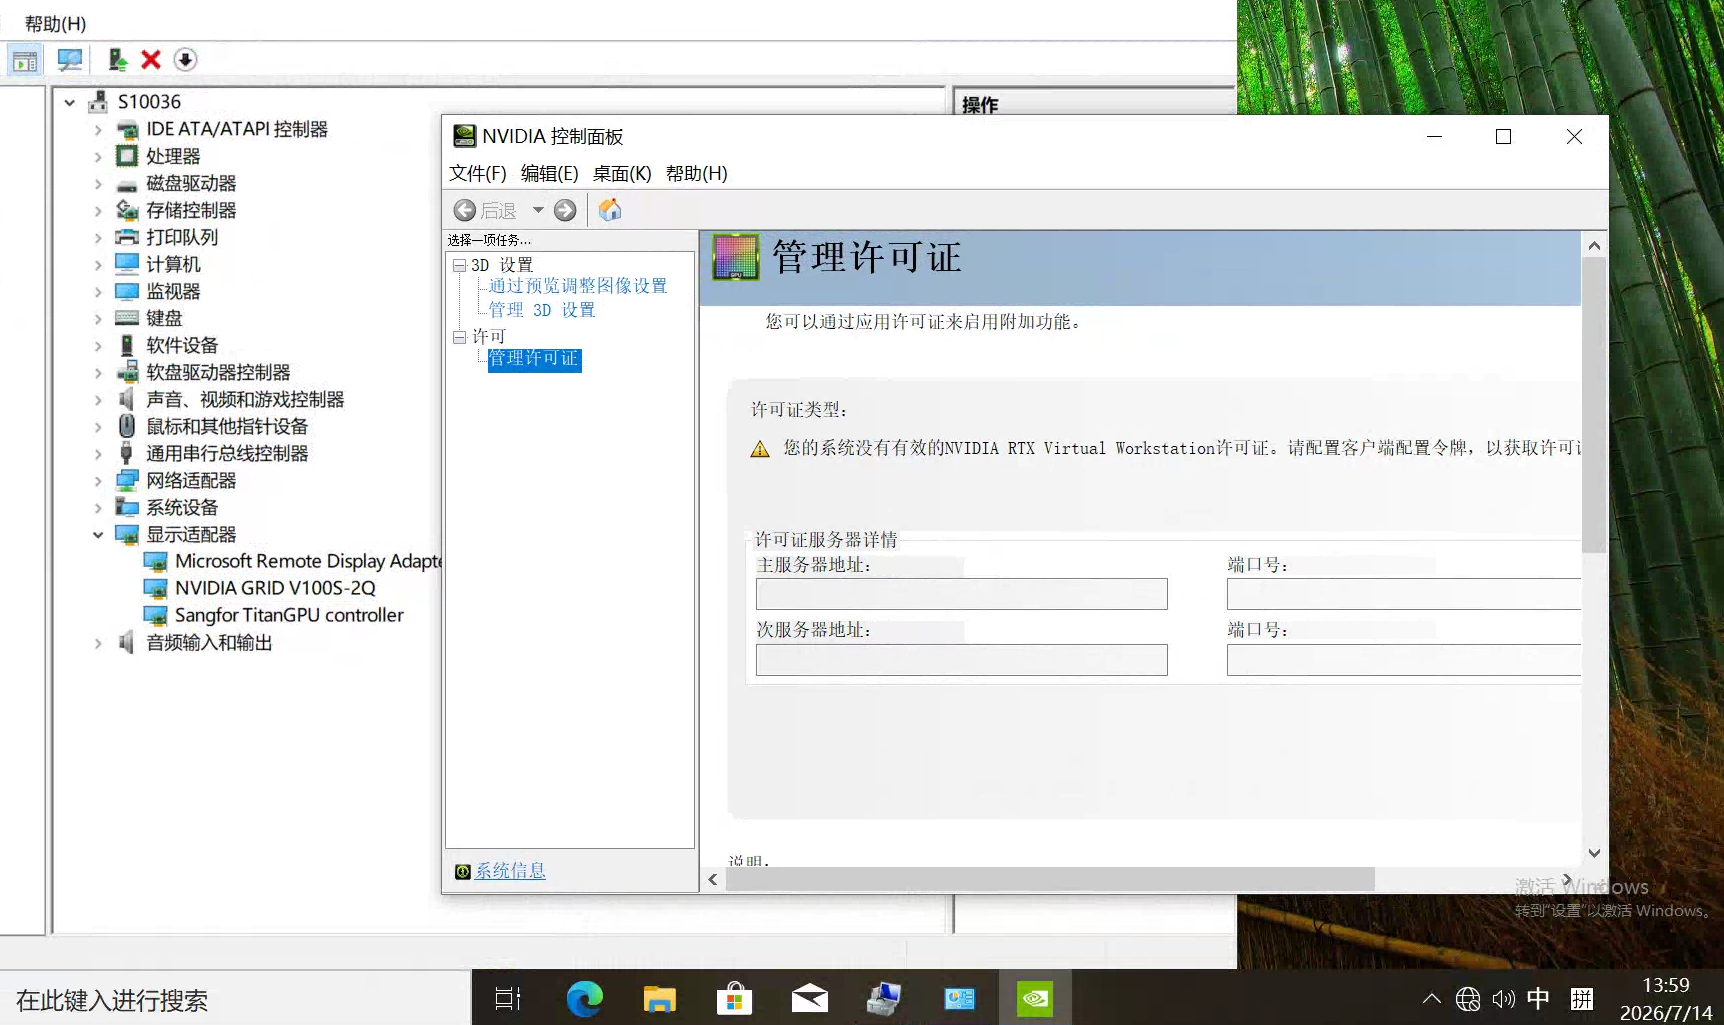Click the NVIDIA Control Panel title bar icon
Image resolution: width=1724 pixels, height=1025 pixels.
(x=464, y=136)
